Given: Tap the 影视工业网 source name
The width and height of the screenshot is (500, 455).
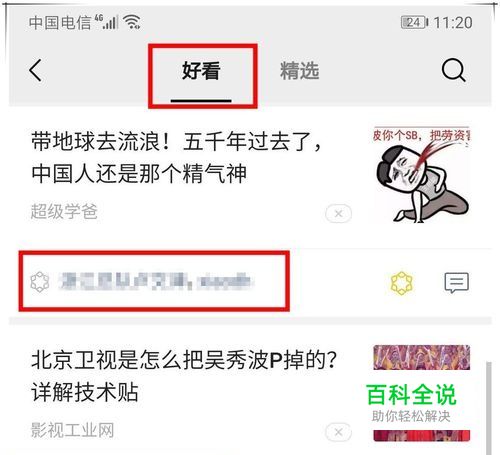Looking at the screenshot, I should [72, 430].
